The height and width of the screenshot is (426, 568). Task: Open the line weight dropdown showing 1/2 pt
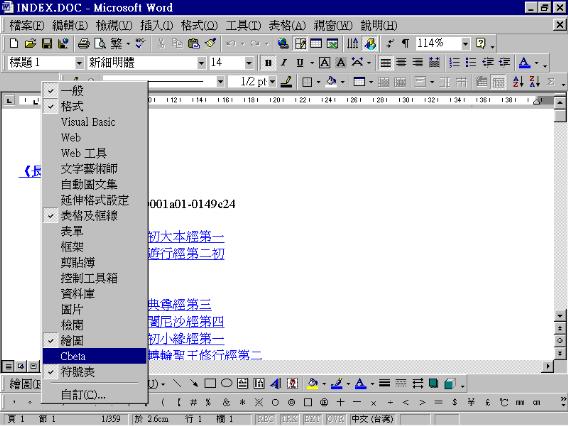pos(272,82)
